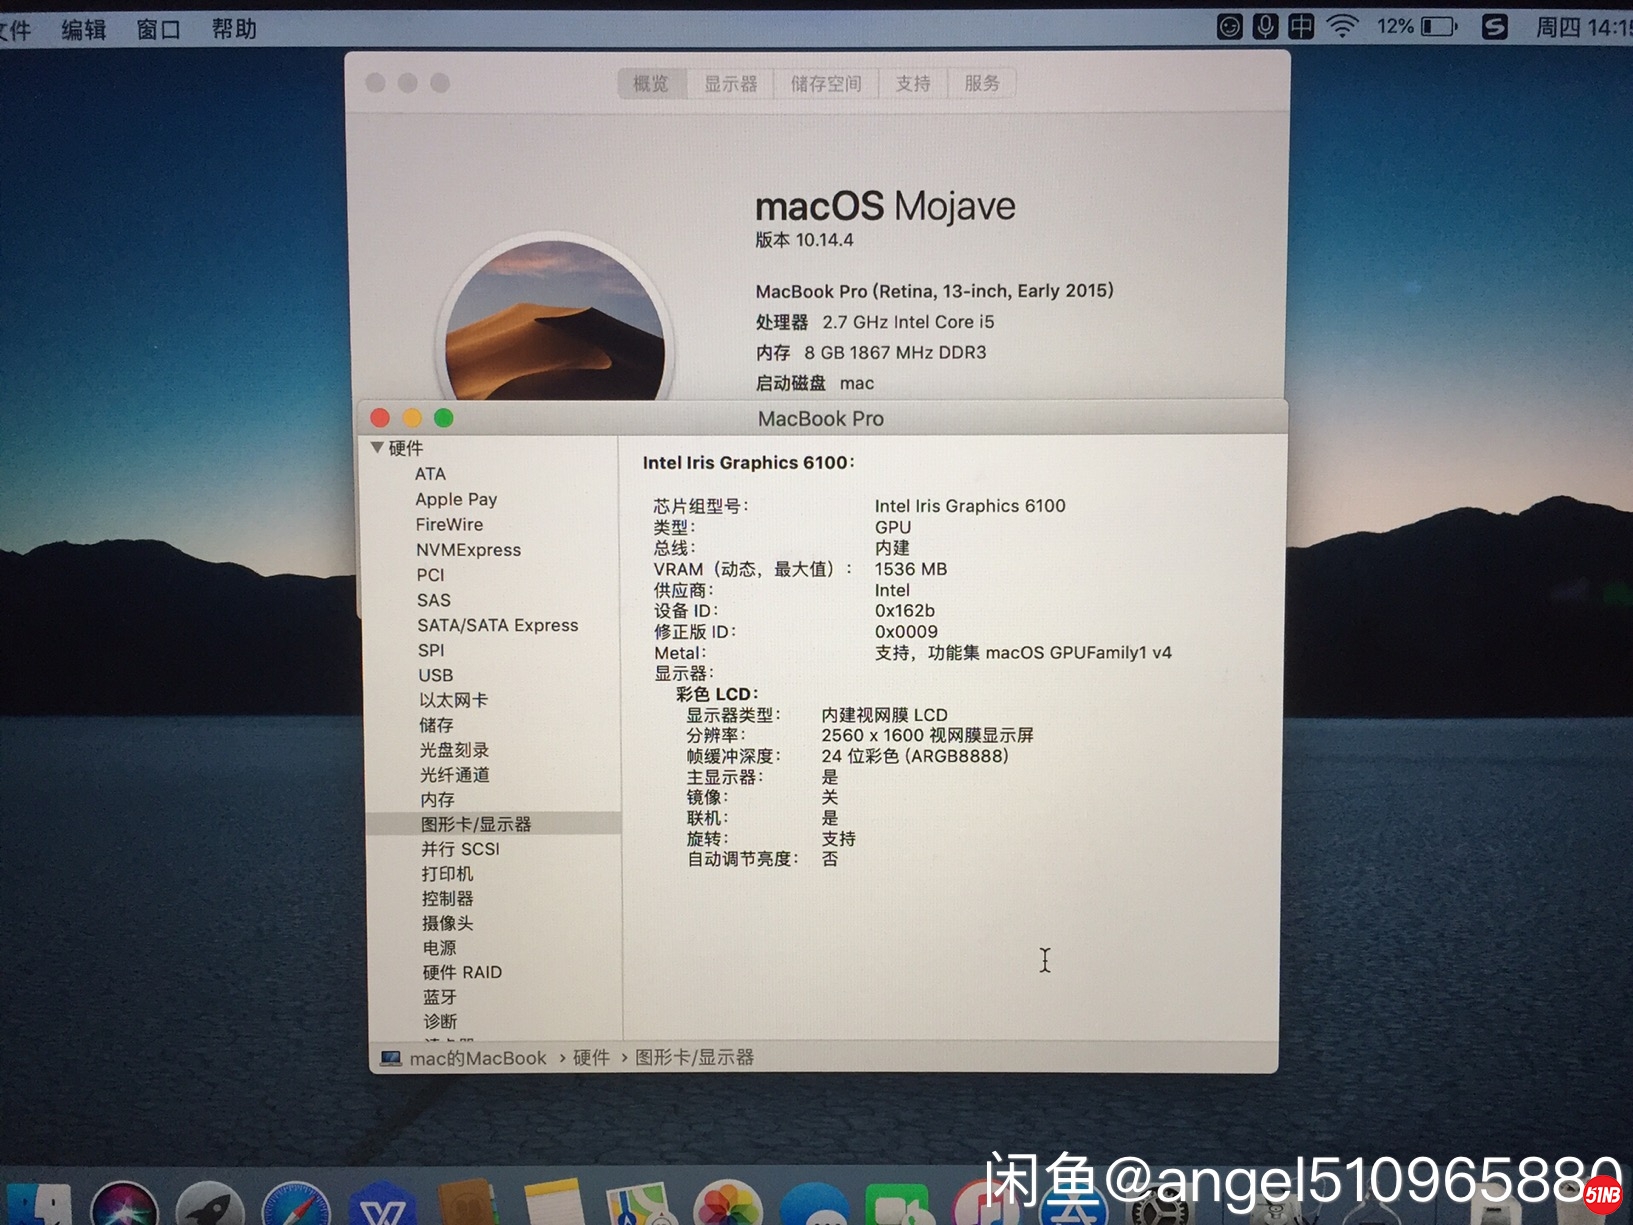Switch to the 显示器 tab
Screen dimensions: 1633x1225
731,84
